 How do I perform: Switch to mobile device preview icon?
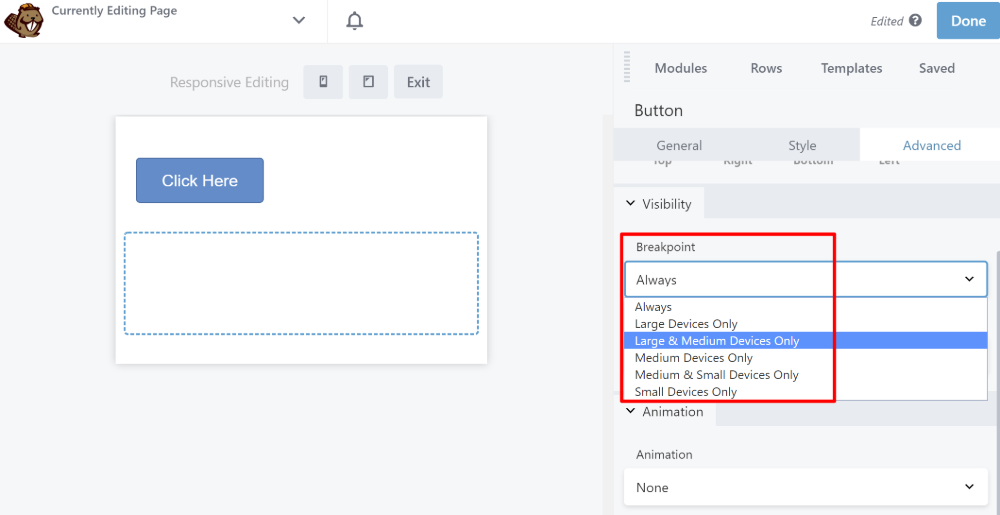click(x=323, y=82)
